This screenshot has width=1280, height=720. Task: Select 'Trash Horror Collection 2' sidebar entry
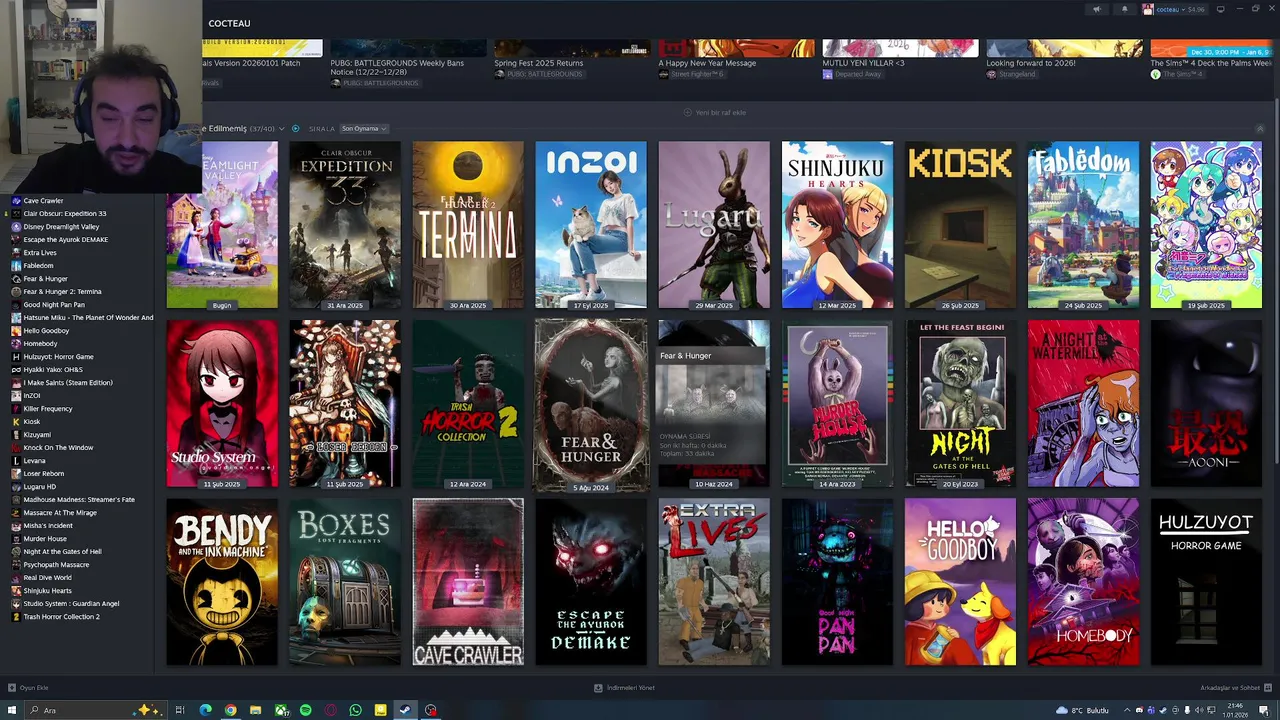pyautogui.click(x=61, y=617)
